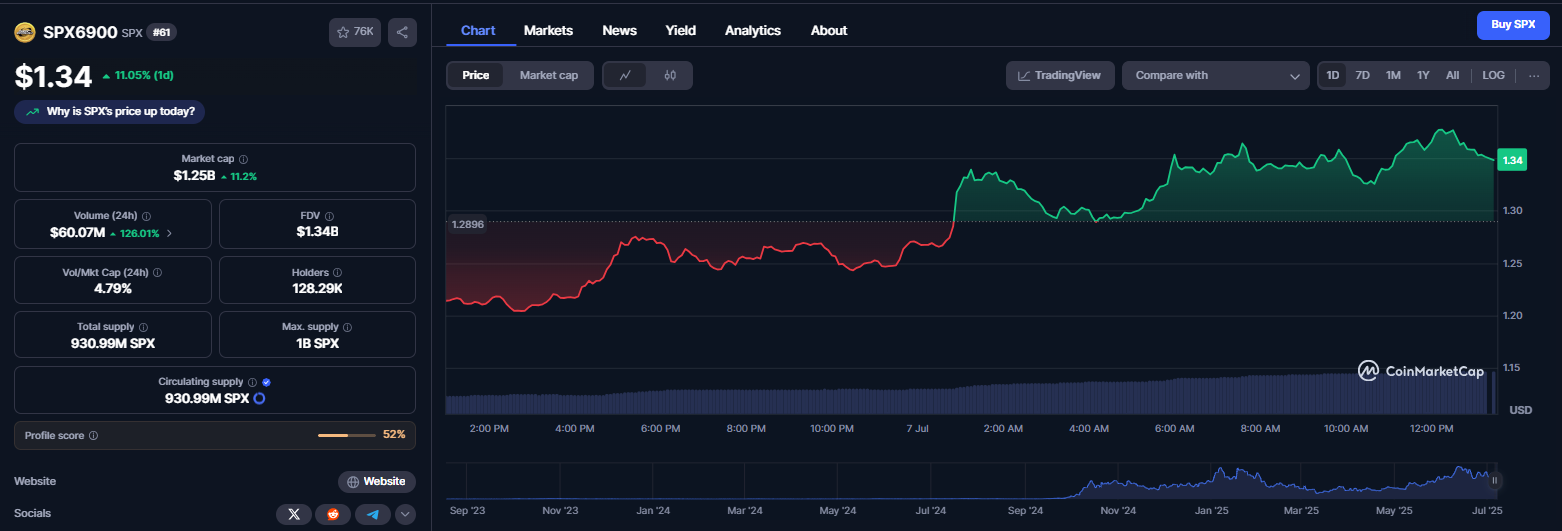The height and width of the screenshot is (531, 1562).
Task: Toggle LOG scale on chart
Action: point(1493,75)
